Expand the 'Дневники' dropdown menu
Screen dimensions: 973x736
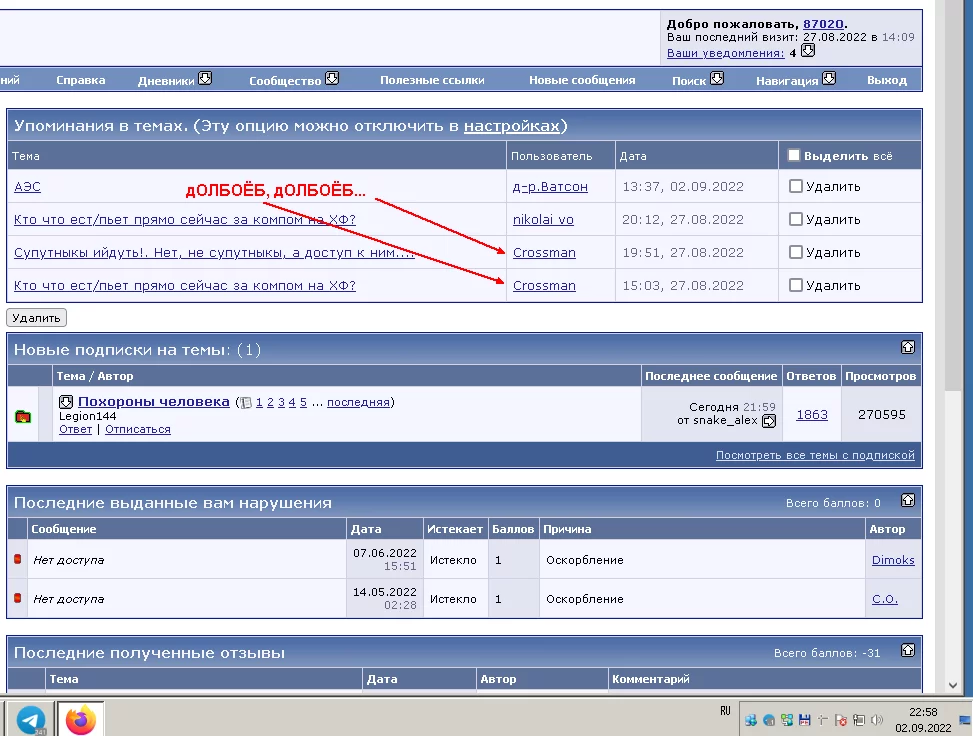pos(205,78)
